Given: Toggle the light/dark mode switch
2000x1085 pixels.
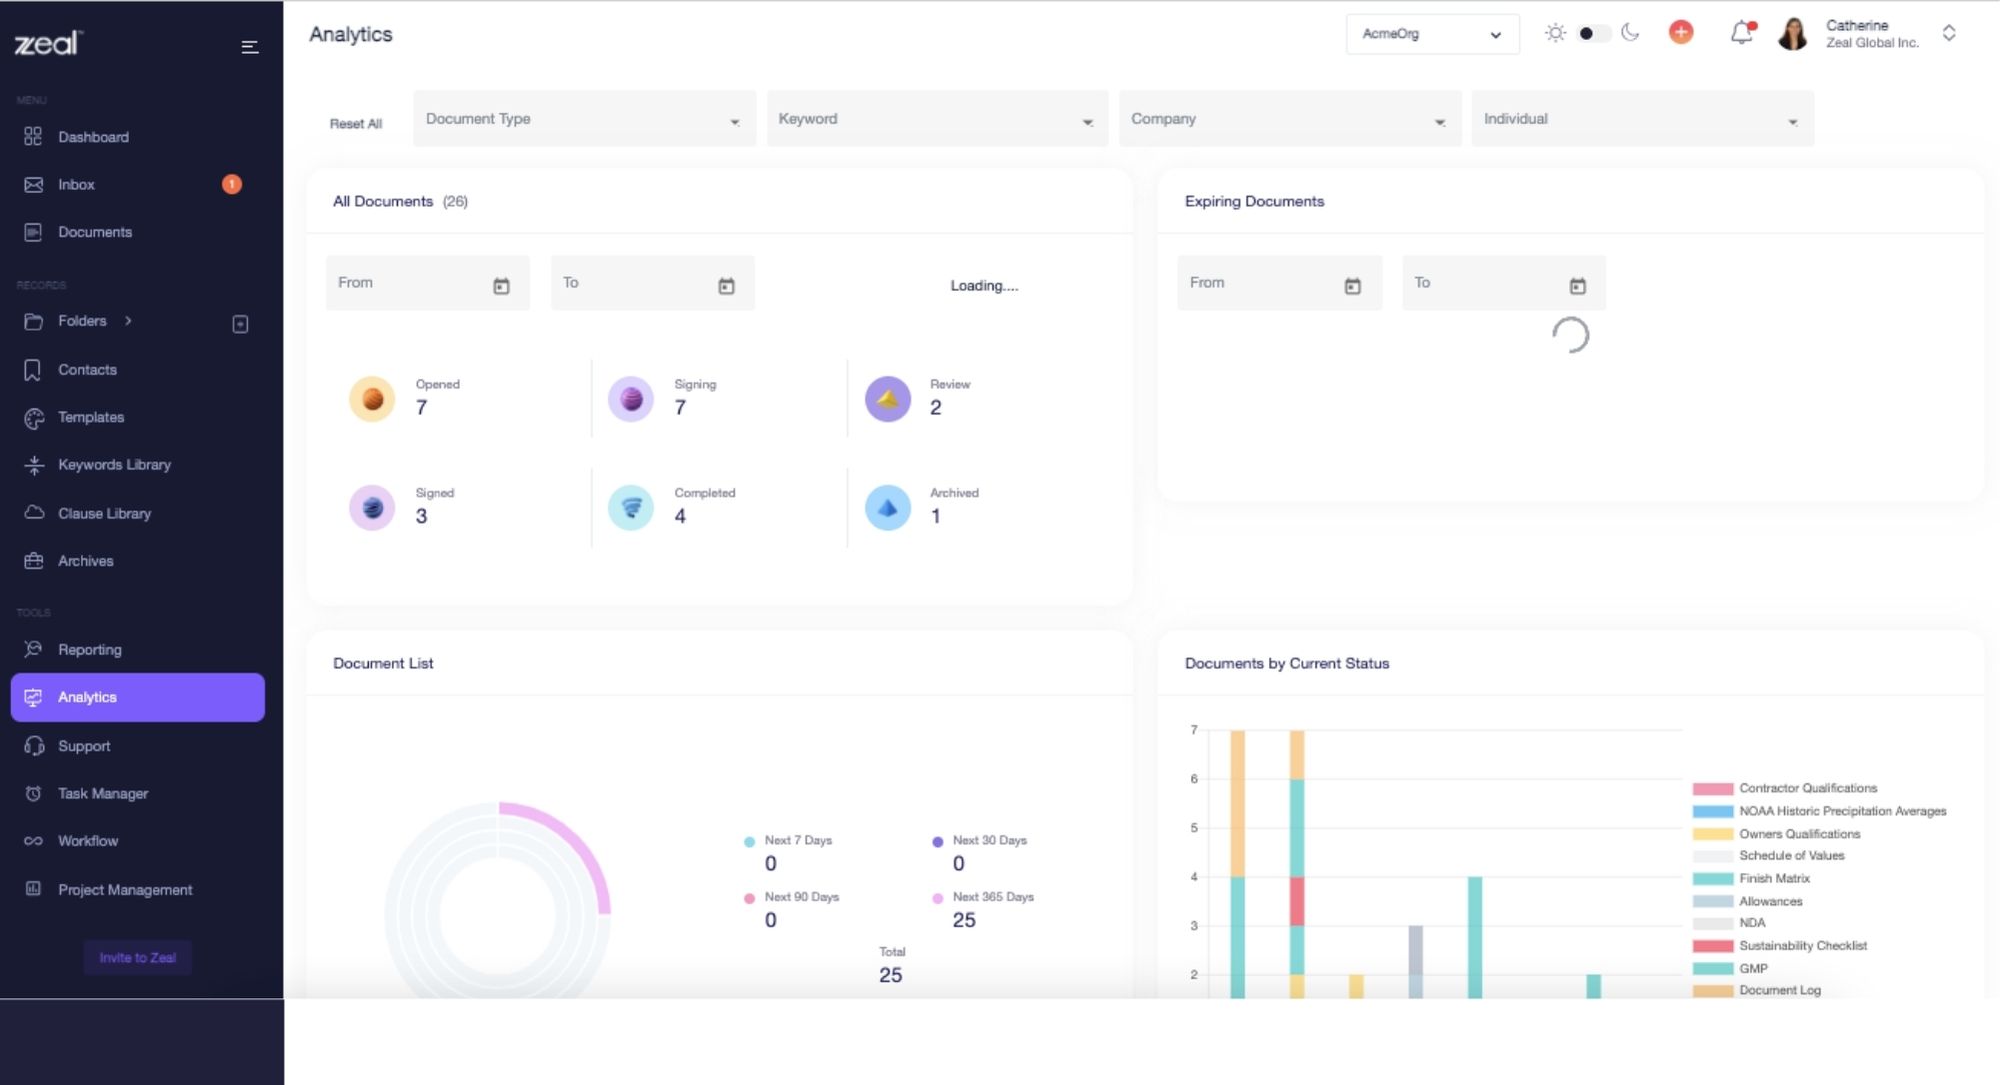Looking at the screenshot, I should pyautogui.click(x=1593, y=34).
